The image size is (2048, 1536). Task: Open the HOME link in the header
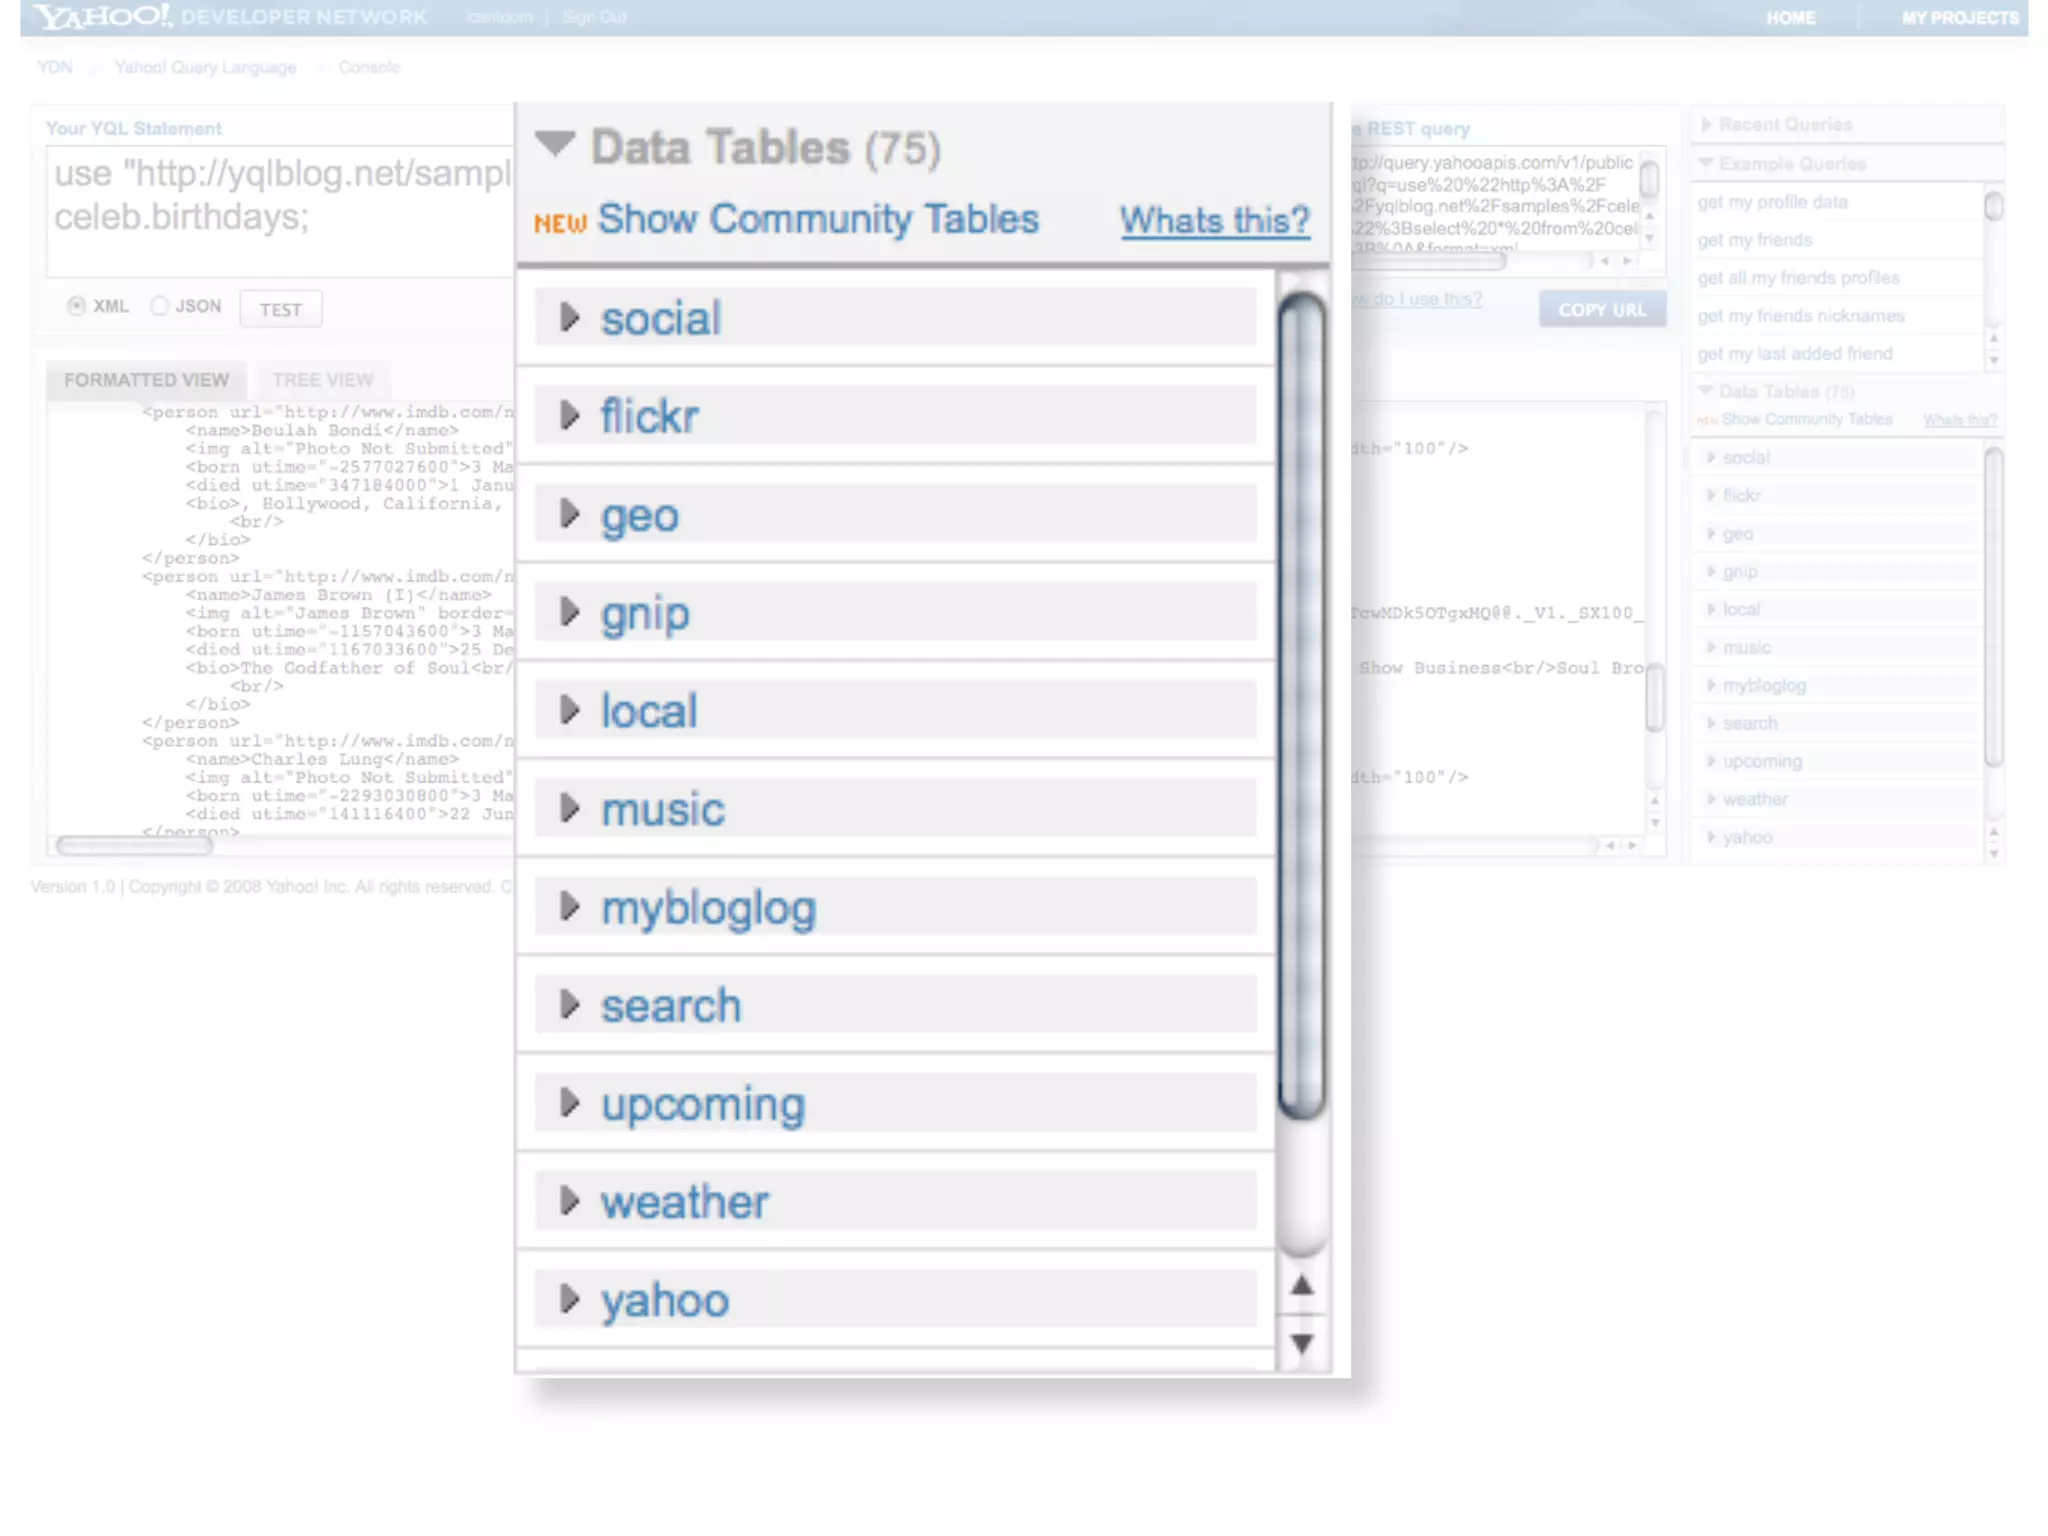(x=1790, y=18)
